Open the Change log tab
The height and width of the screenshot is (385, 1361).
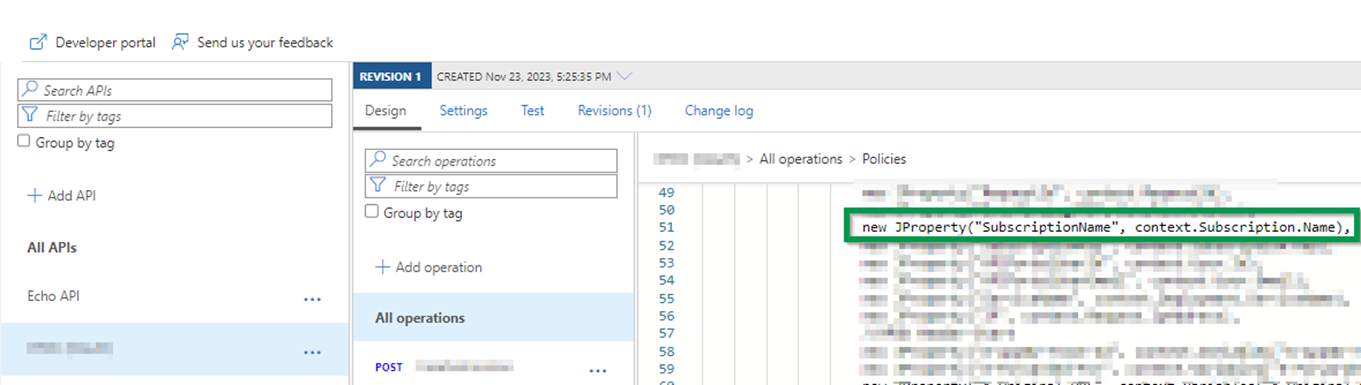pyautogui.click(x=719, y=111)
